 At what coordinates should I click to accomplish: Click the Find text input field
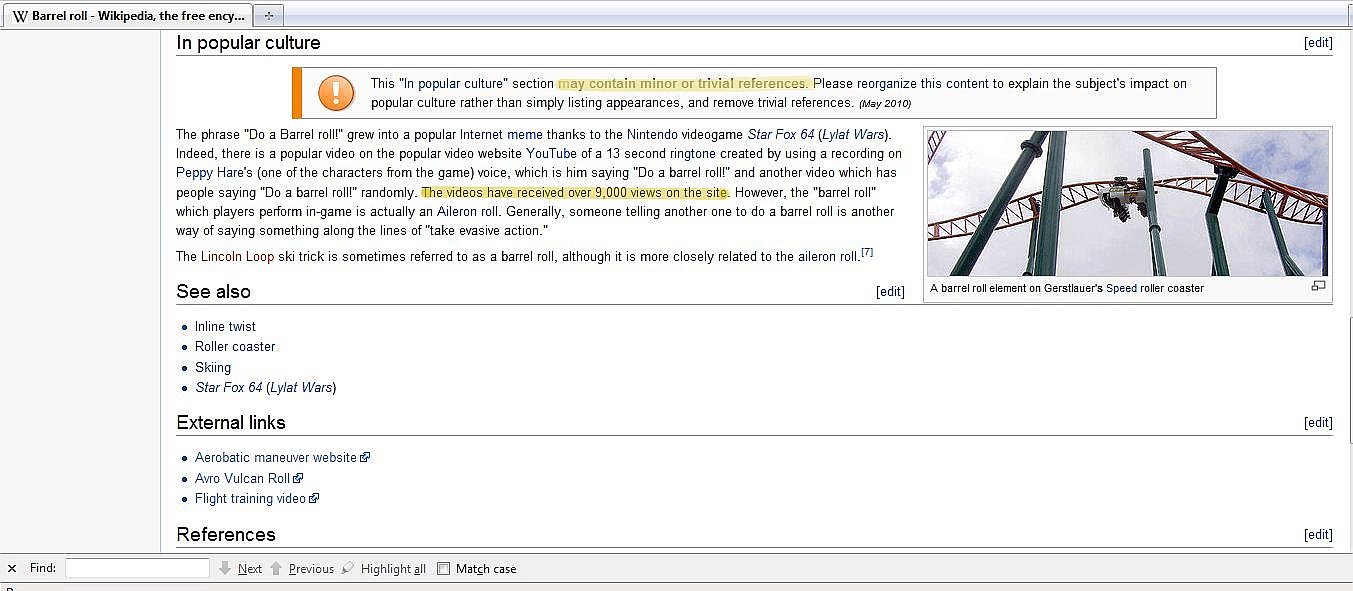[137, 568]
